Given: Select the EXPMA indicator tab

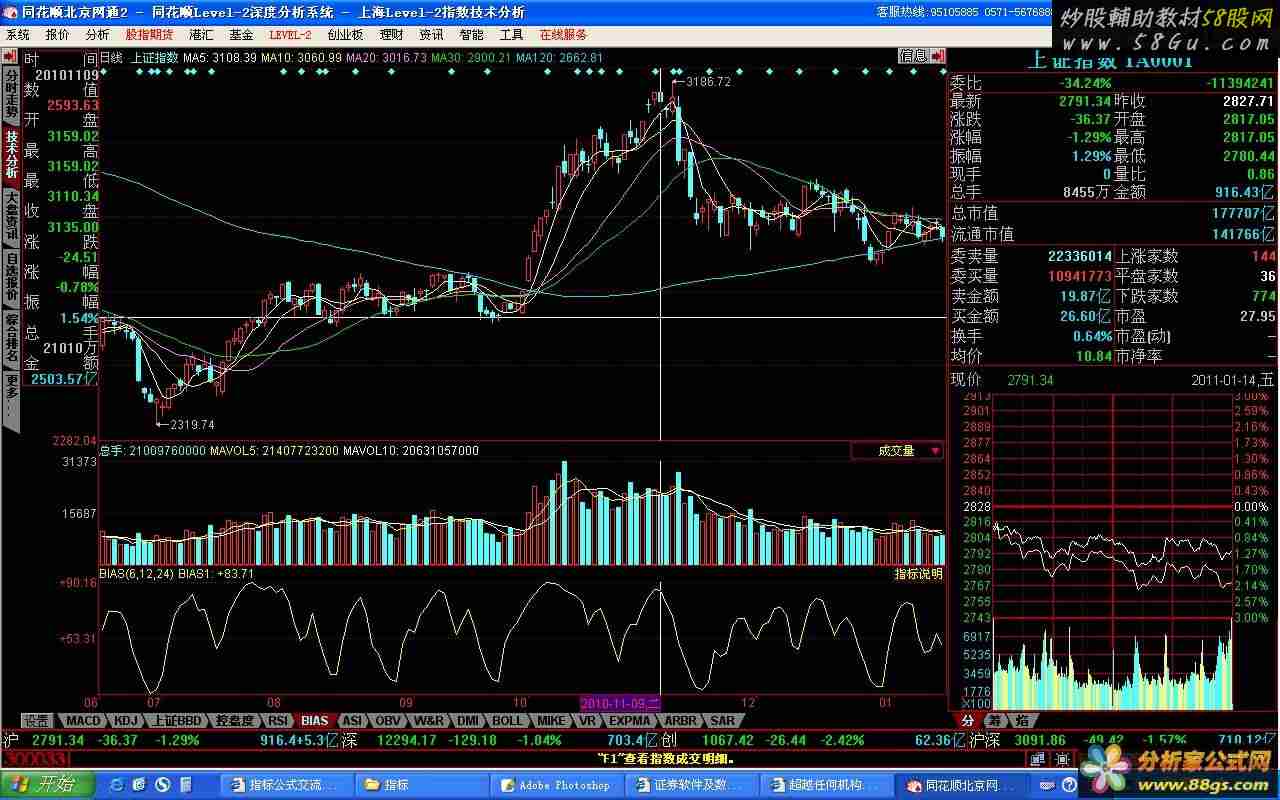Looking at the screenshot, I should pyautogui.click(x=630, y=720).
